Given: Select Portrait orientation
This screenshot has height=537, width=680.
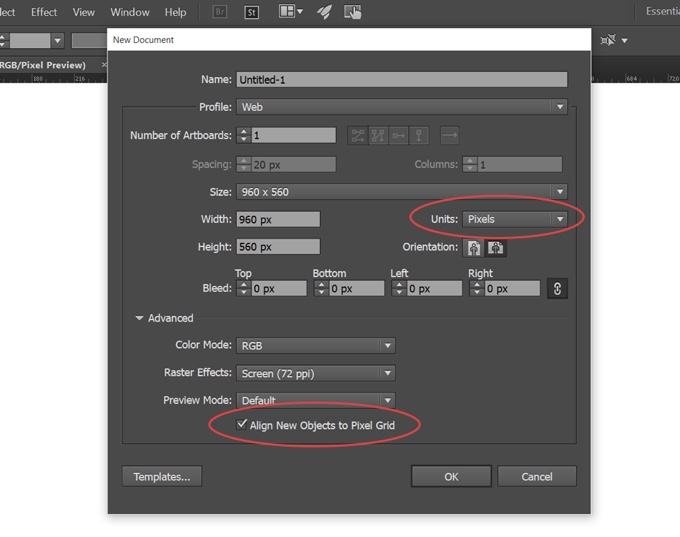Looking at the screenshot, I should tap(474, 248).
